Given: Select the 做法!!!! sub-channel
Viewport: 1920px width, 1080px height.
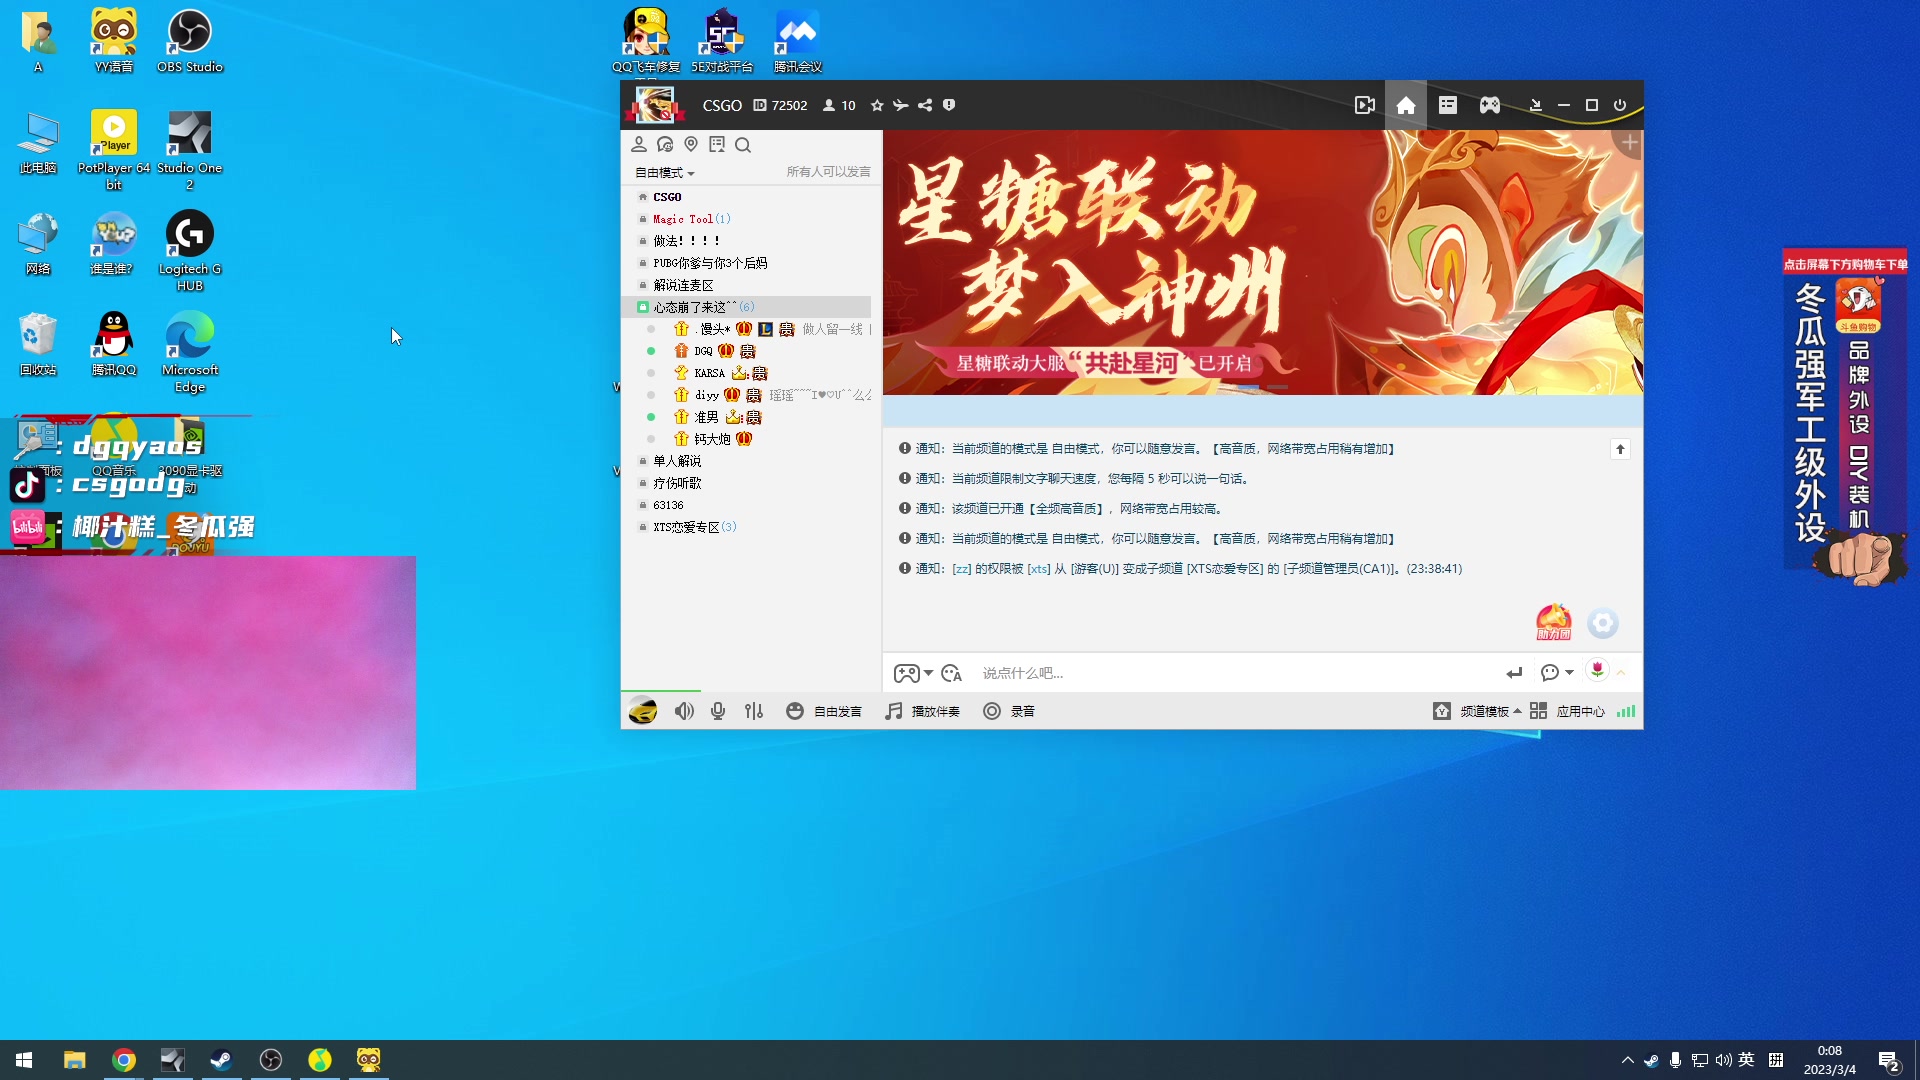Looking at the screenshot, I should [x=686, y=241].
